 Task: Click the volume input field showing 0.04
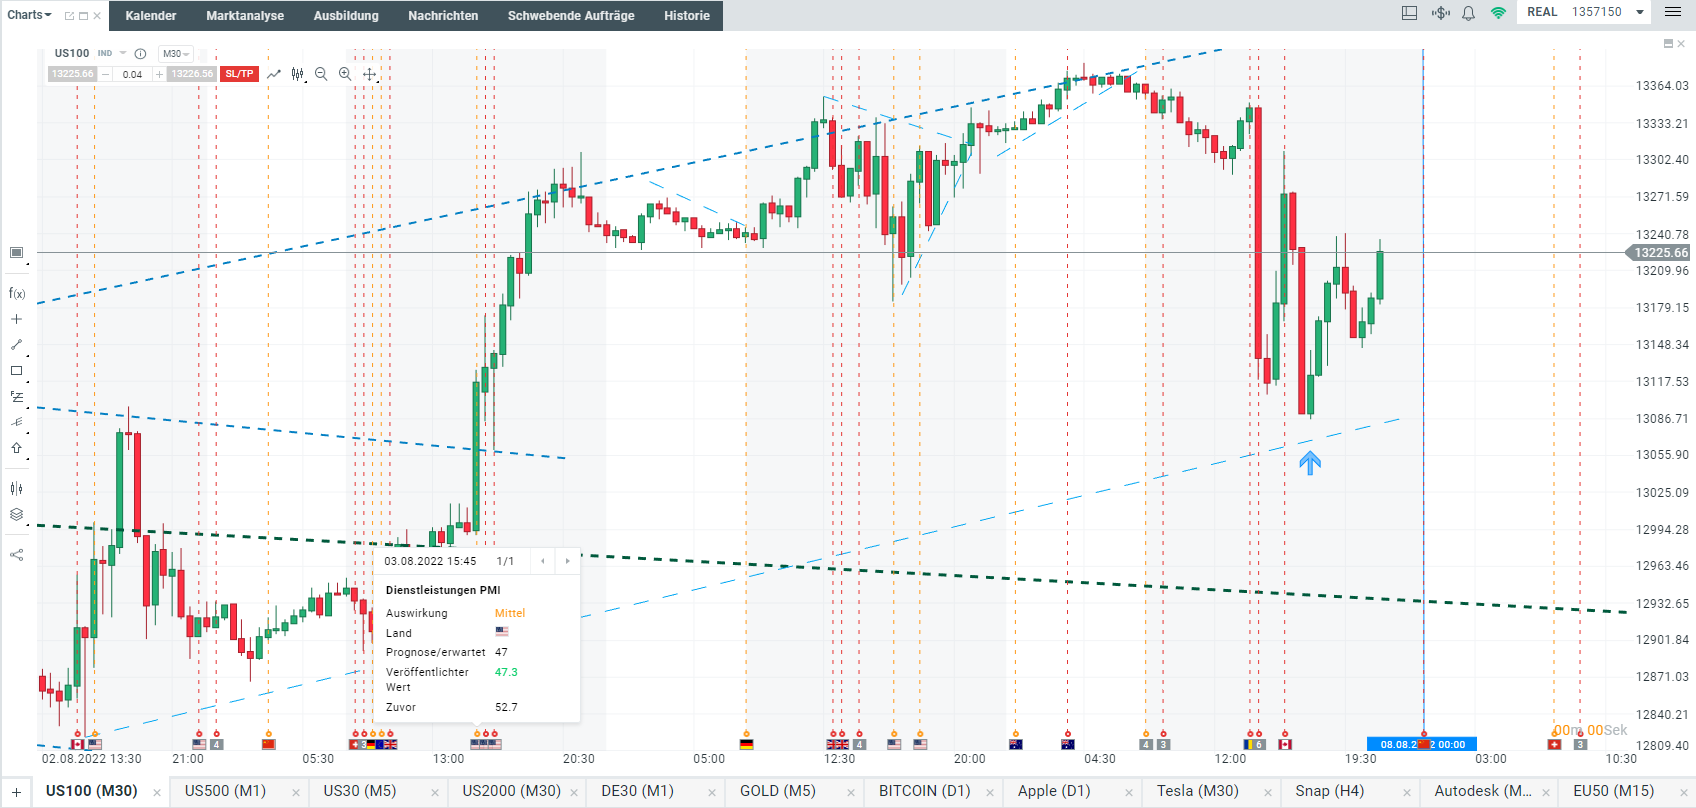[x=132, y=74]
